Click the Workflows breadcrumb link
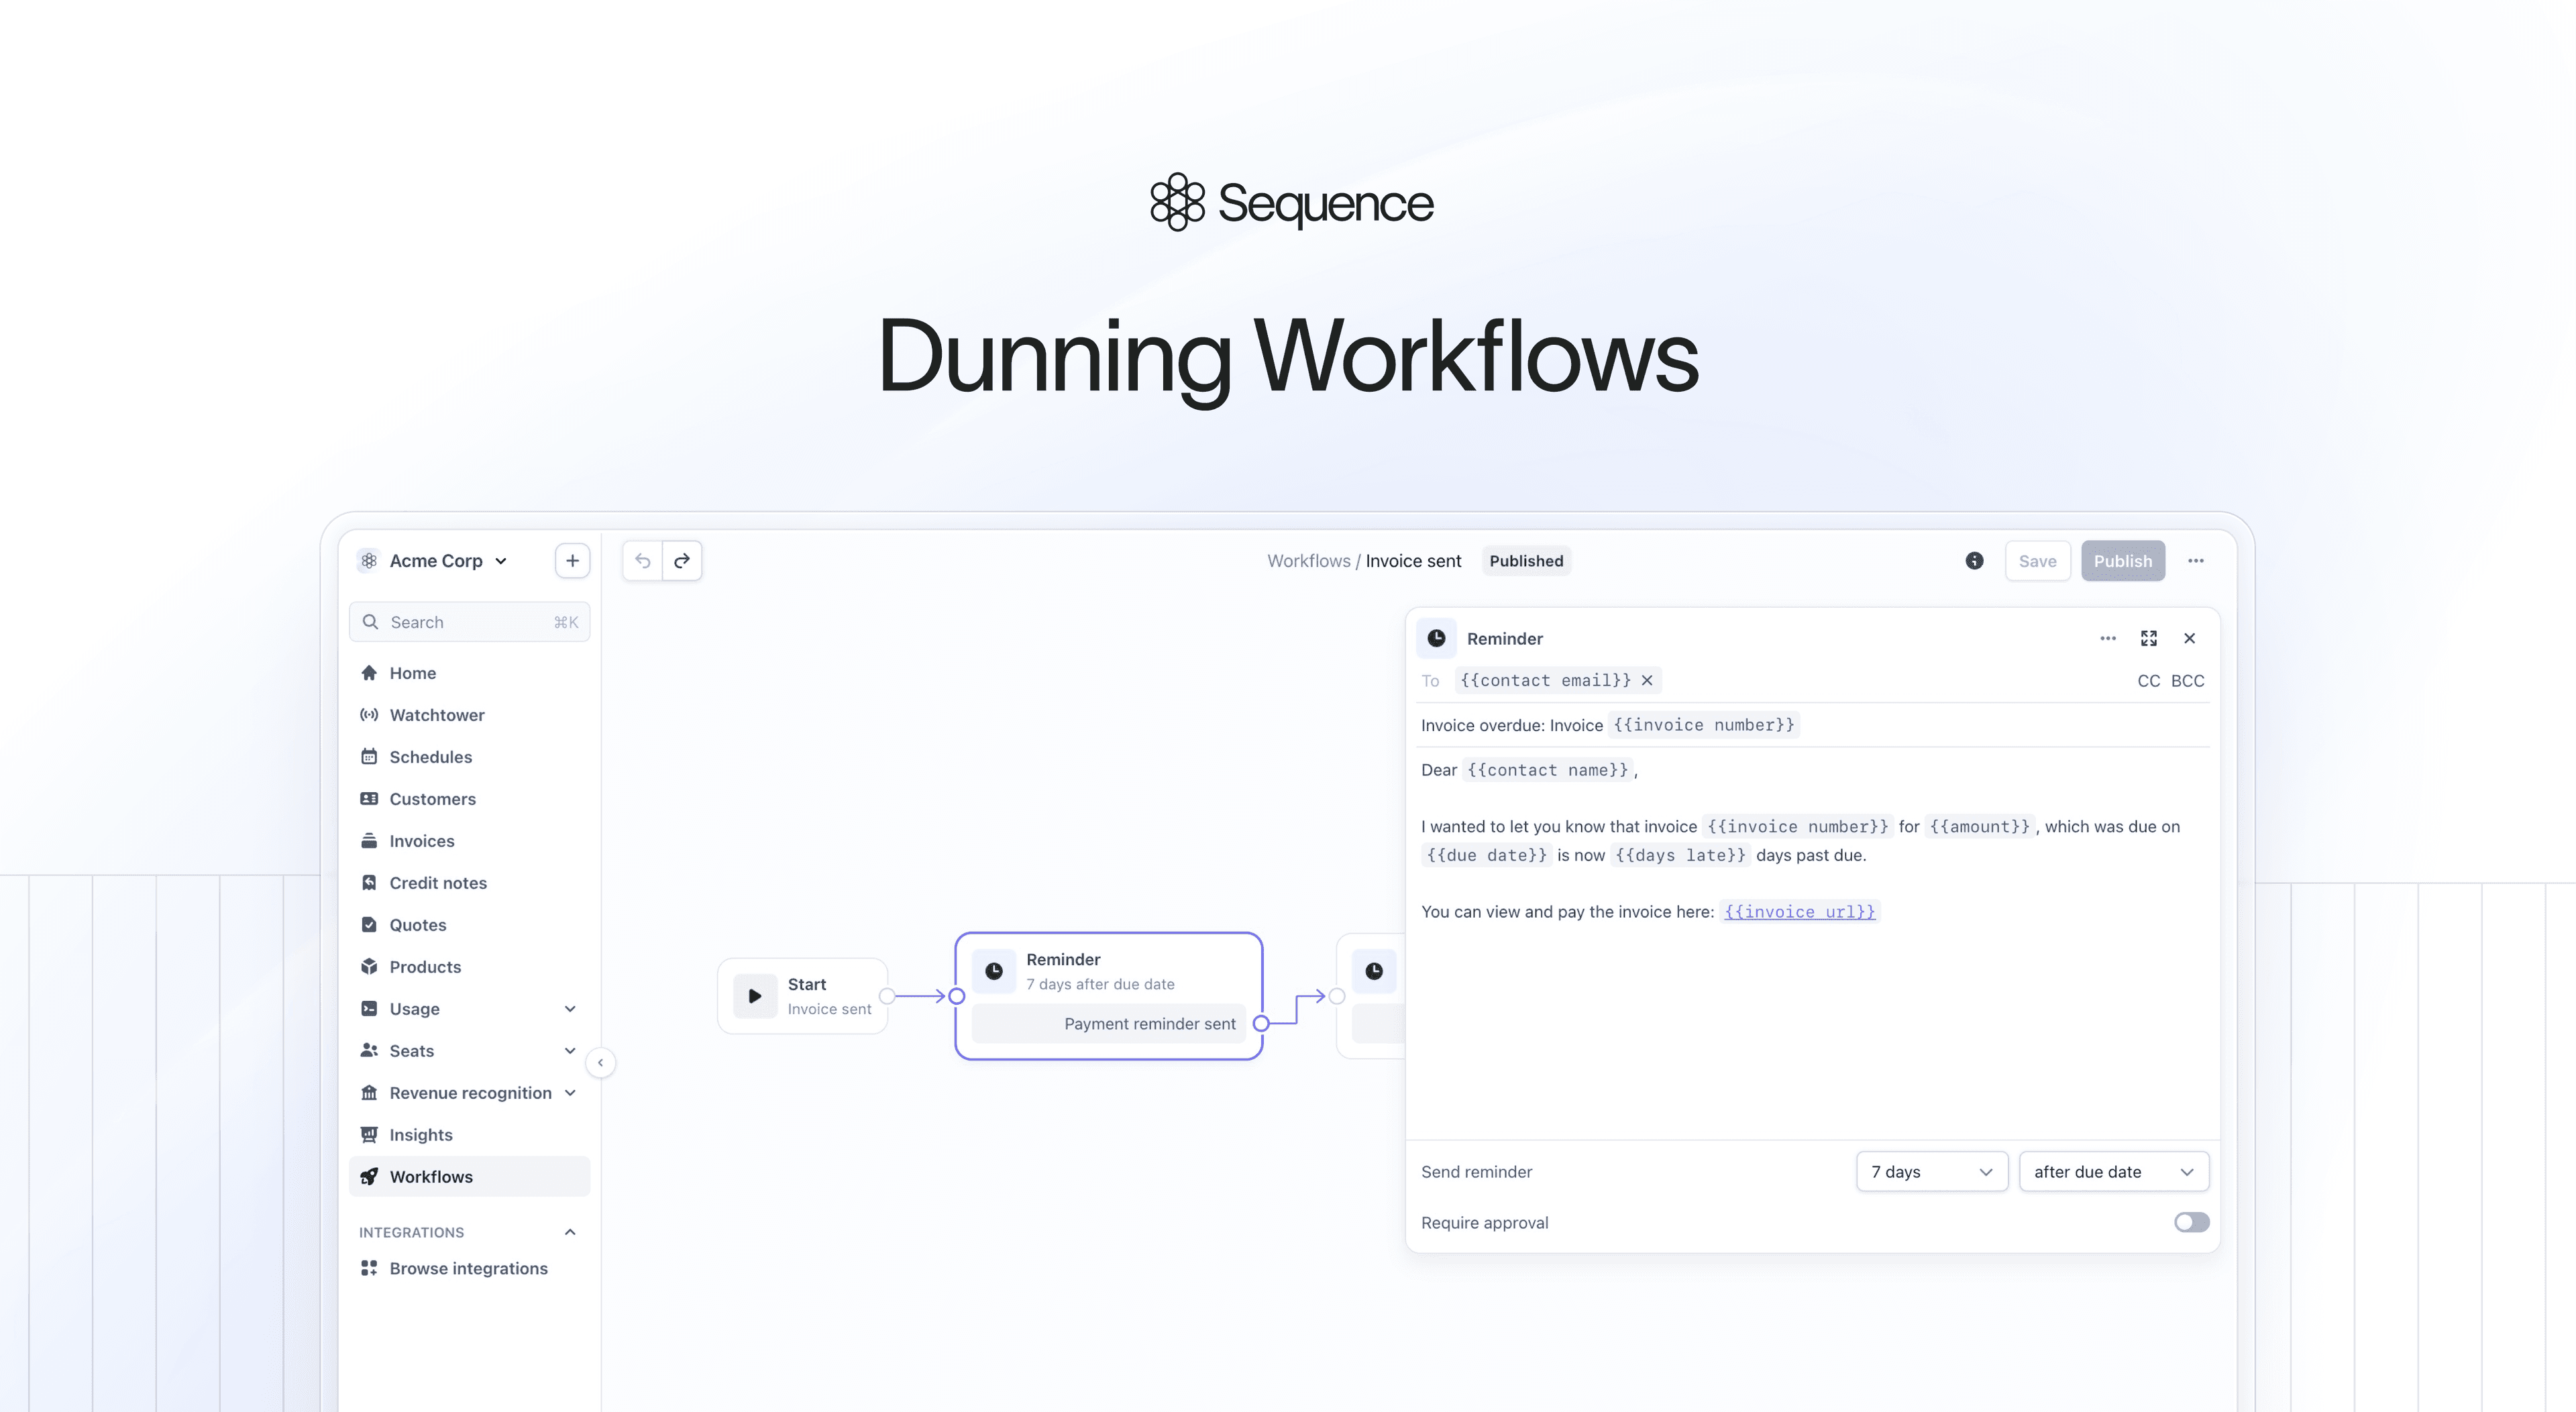 click(1308, 561)
